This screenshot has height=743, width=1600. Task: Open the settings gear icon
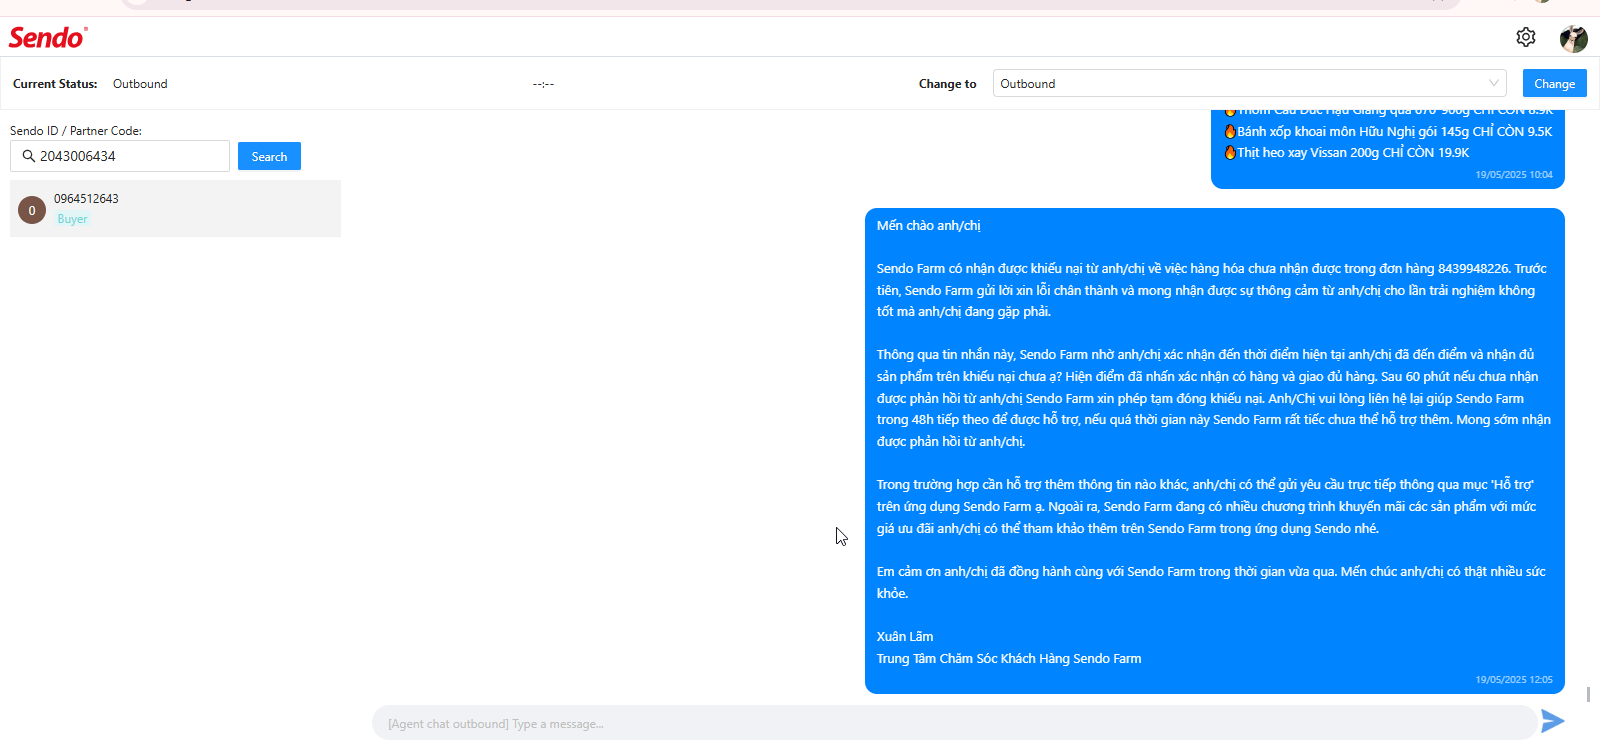(x=1526, y=37)
